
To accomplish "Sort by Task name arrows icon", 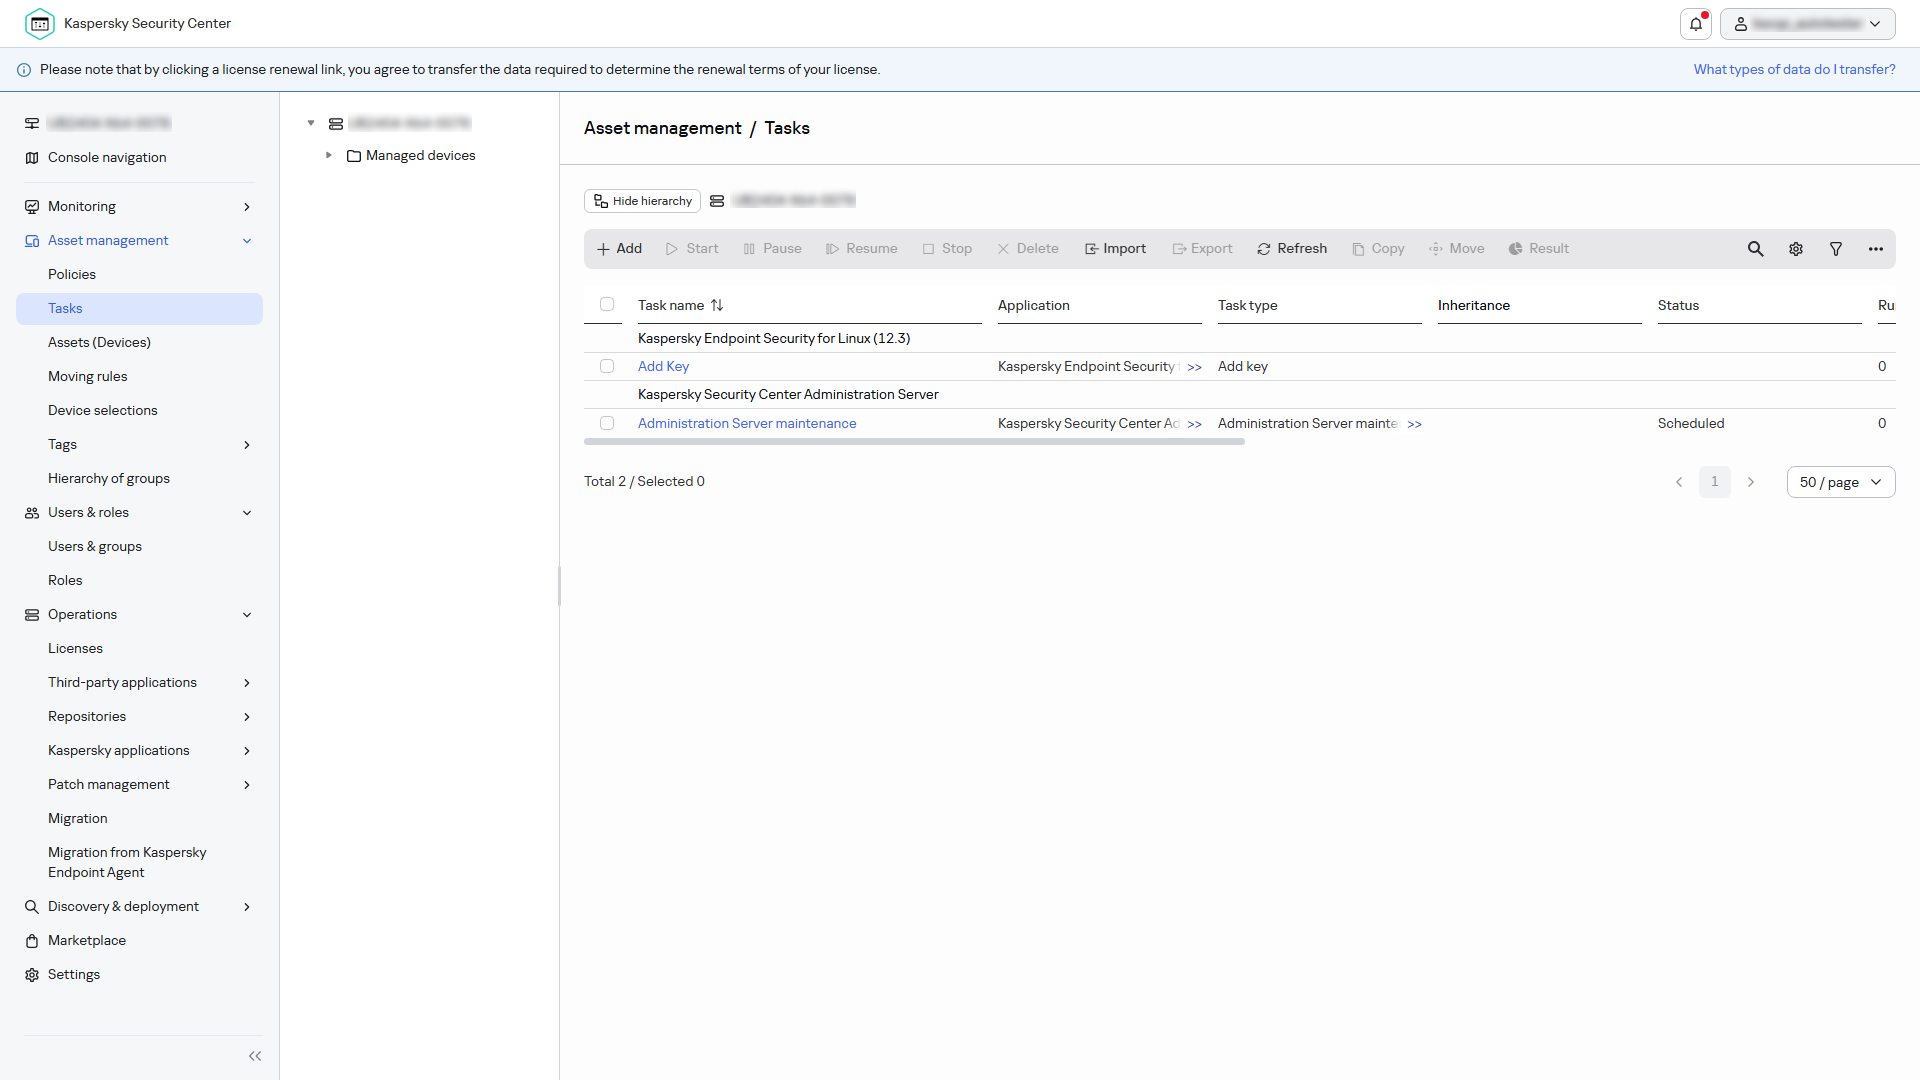I will click(717, 305).
